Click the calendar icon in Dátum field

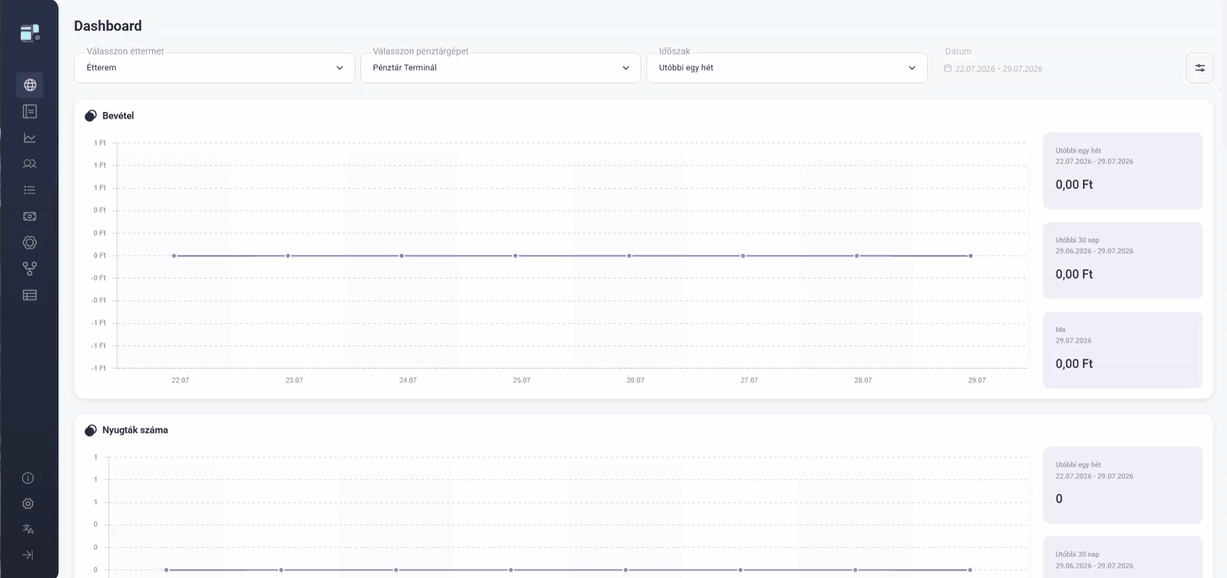(x=948, y=69)
